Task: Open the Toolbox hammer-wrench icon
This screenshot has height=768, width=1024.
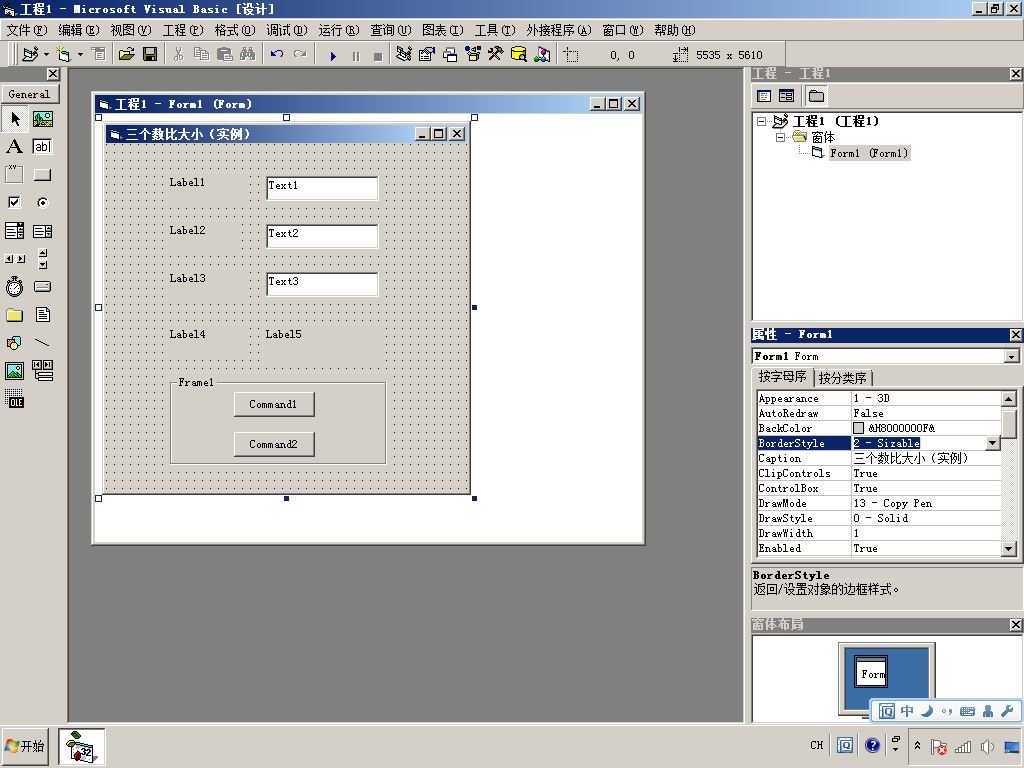Action: [496, 55]
